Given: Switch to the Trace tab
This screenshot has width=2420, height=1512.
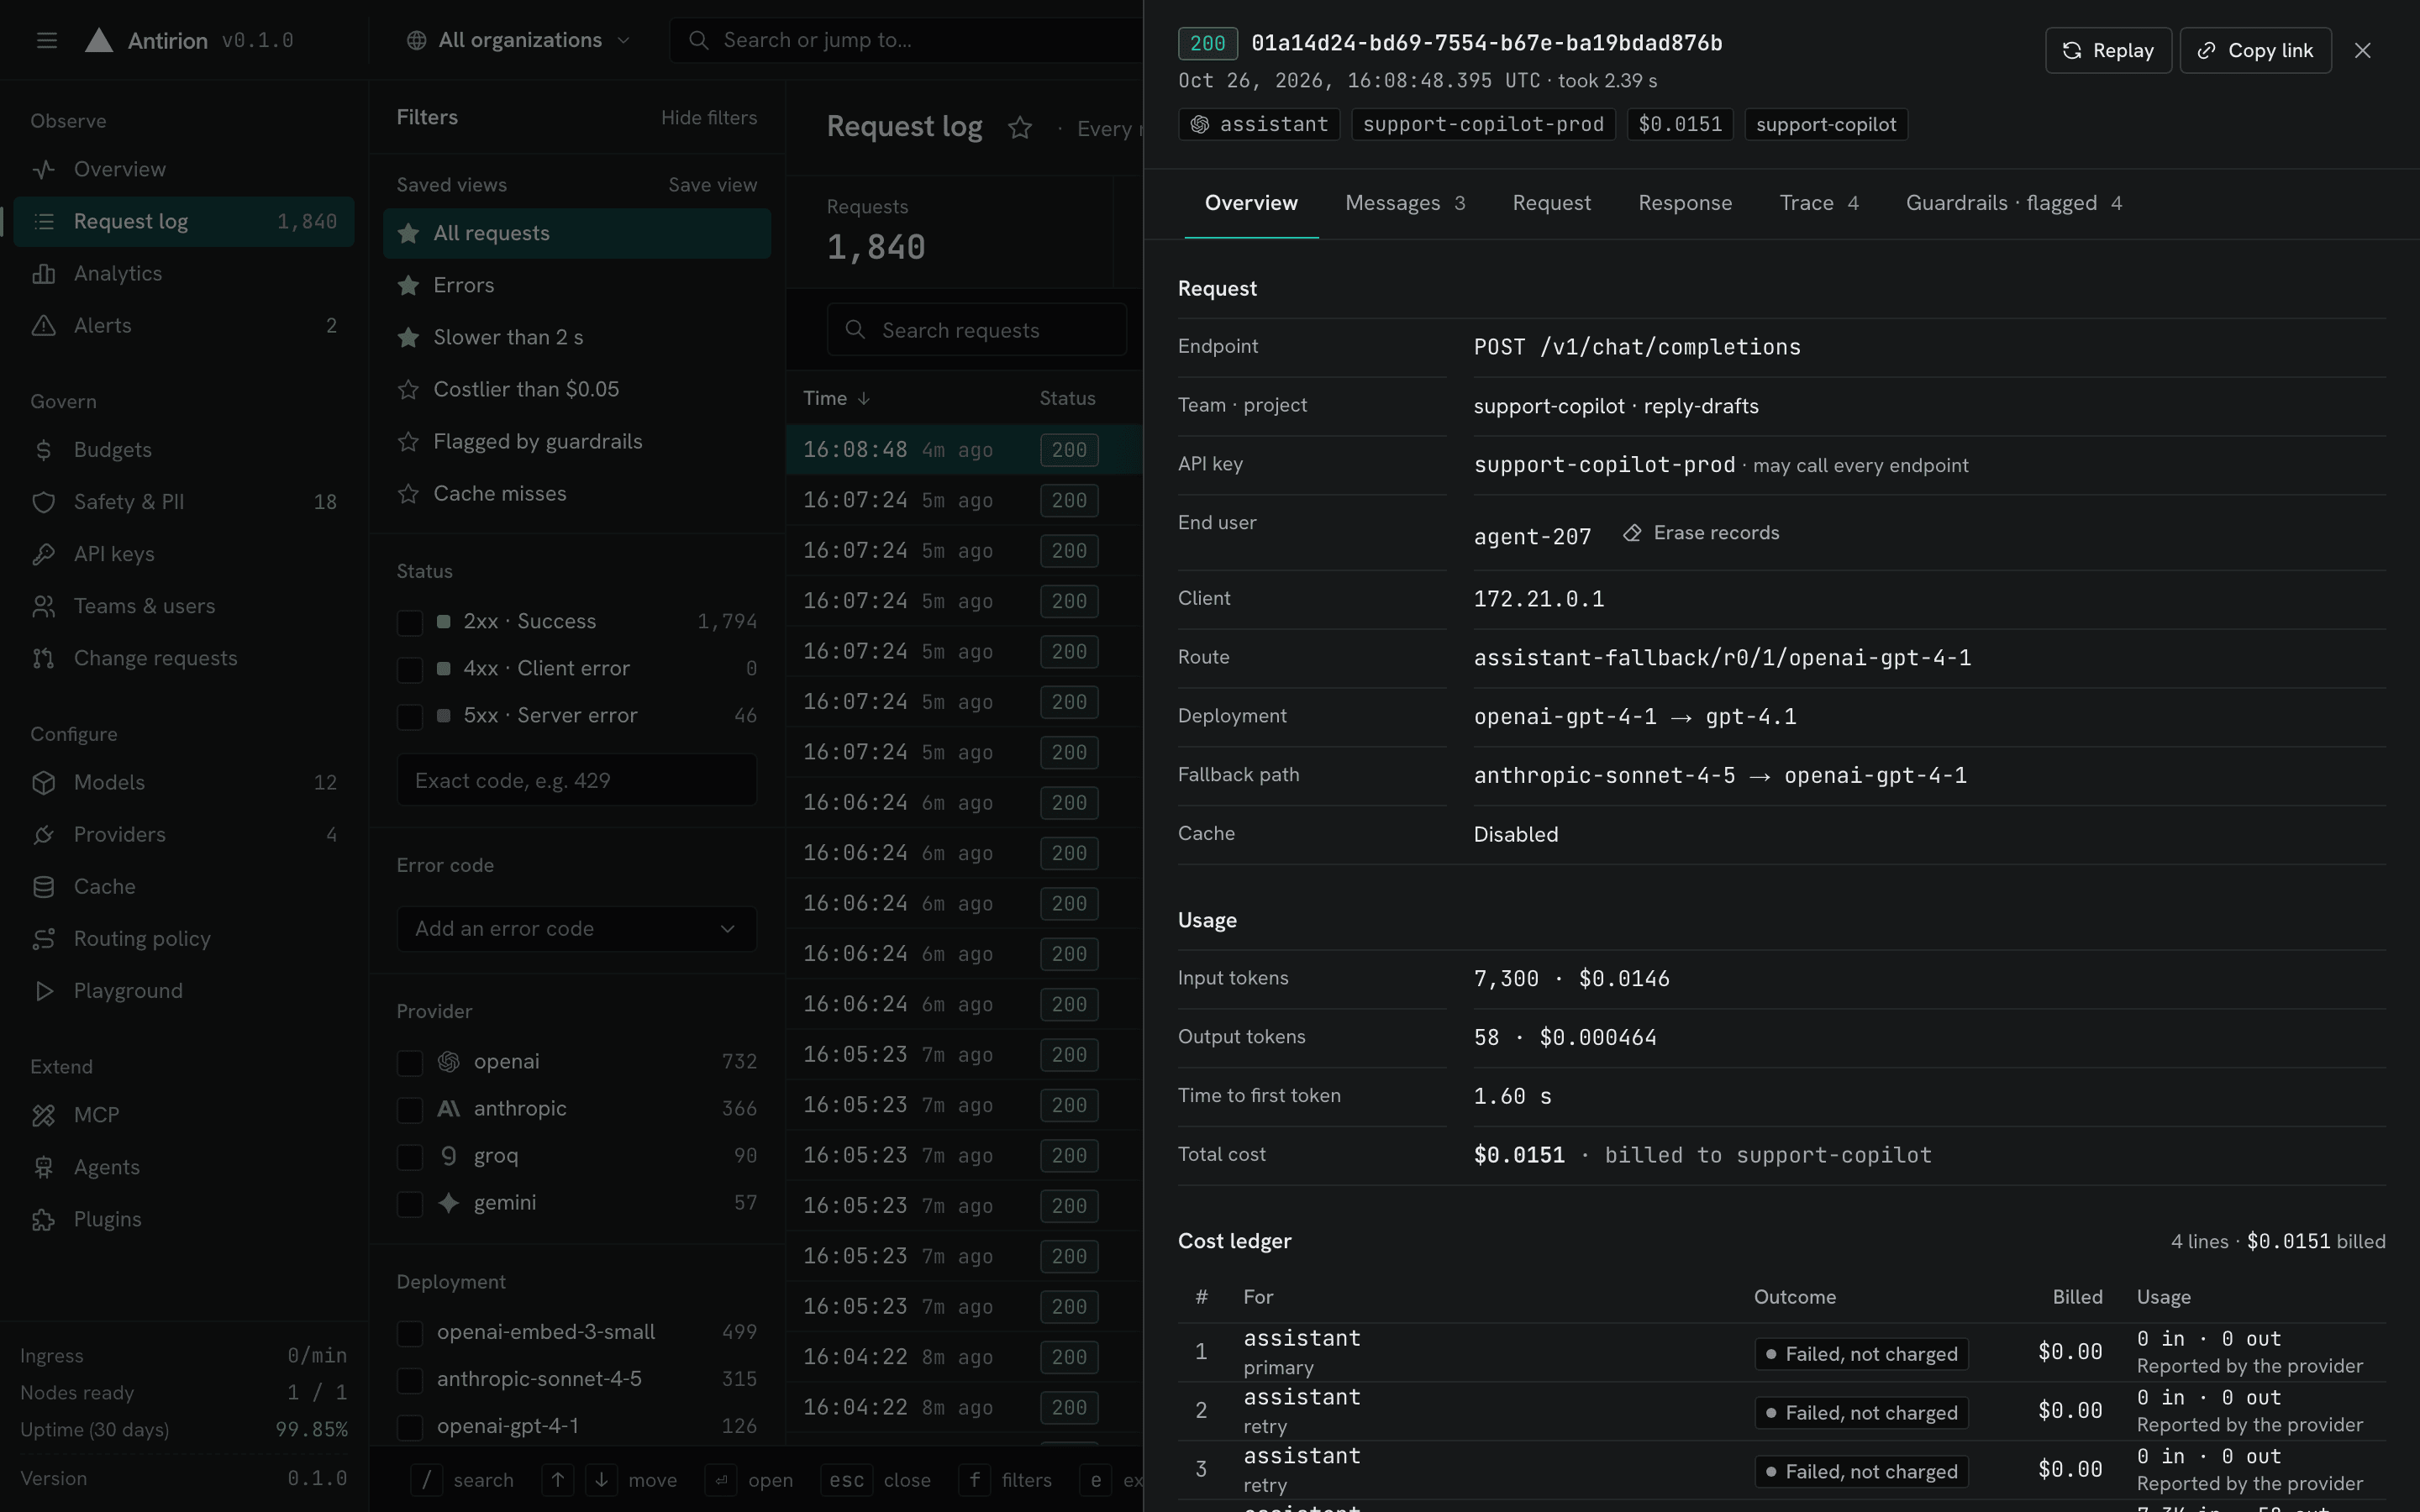Looking at the screenshot, I should (1819, 203).
